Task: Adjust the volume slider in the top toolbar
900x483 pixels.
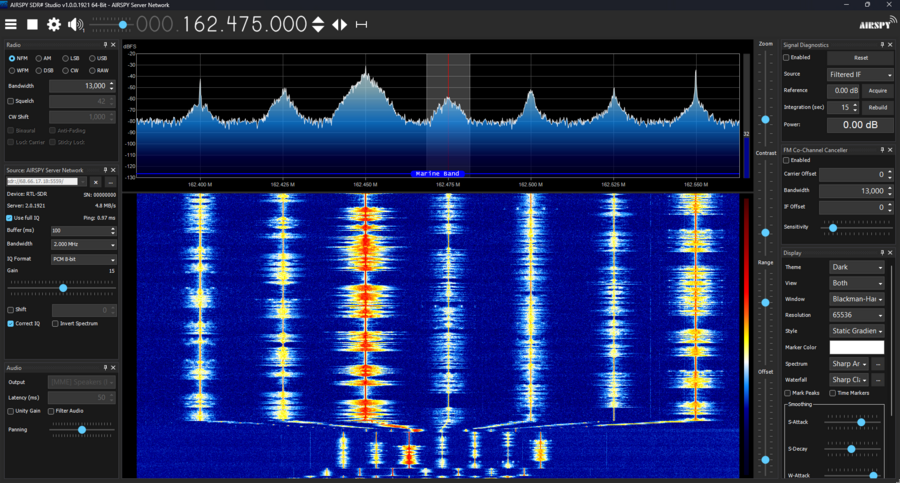Action: pos(111,25)
